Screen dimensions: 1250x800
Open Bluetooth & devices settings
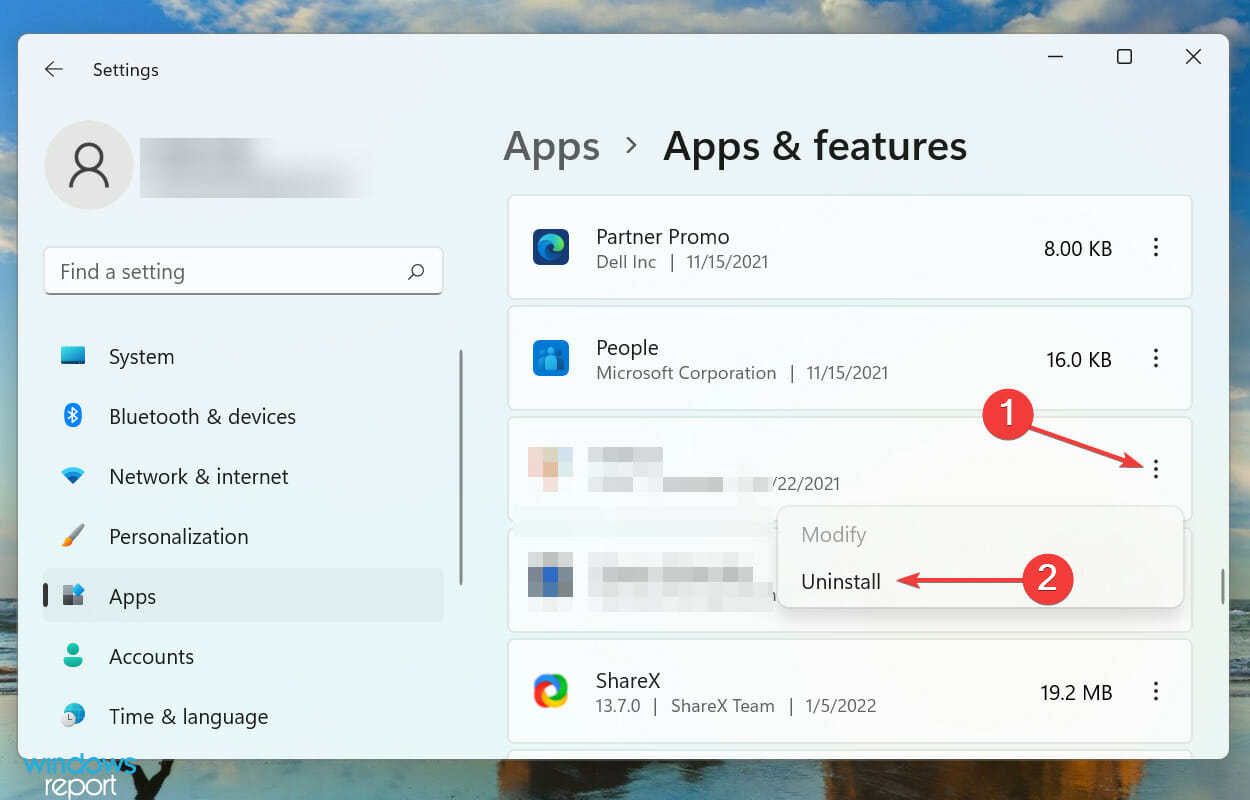243,416
